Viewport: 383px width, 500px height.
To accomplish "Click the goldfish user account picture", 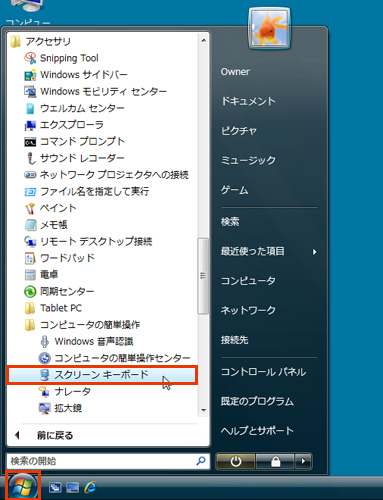I will point(270,29).
